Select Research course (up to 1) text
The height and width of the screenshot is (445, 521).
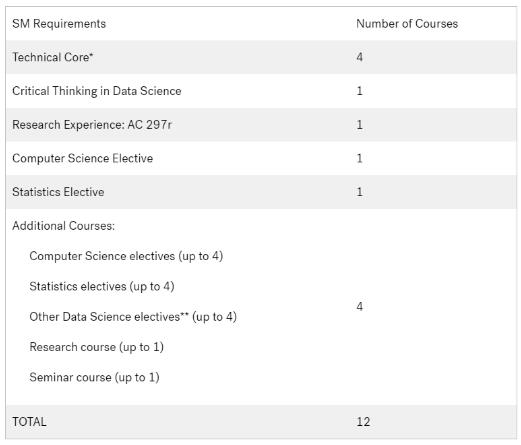[96, 347]
